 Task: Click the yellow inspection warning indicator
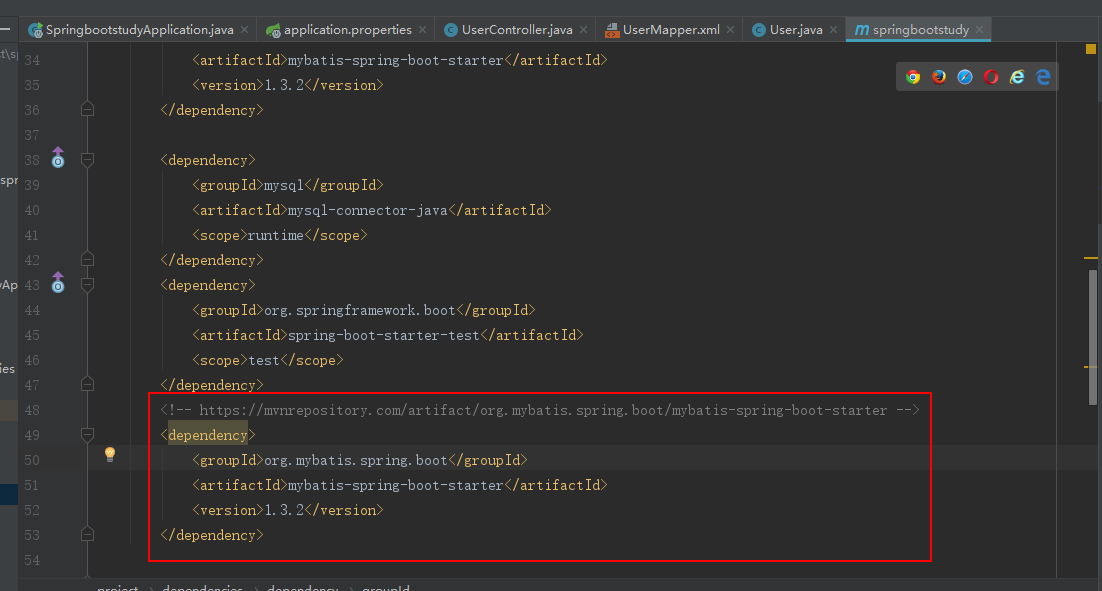tap(1091, 49)
